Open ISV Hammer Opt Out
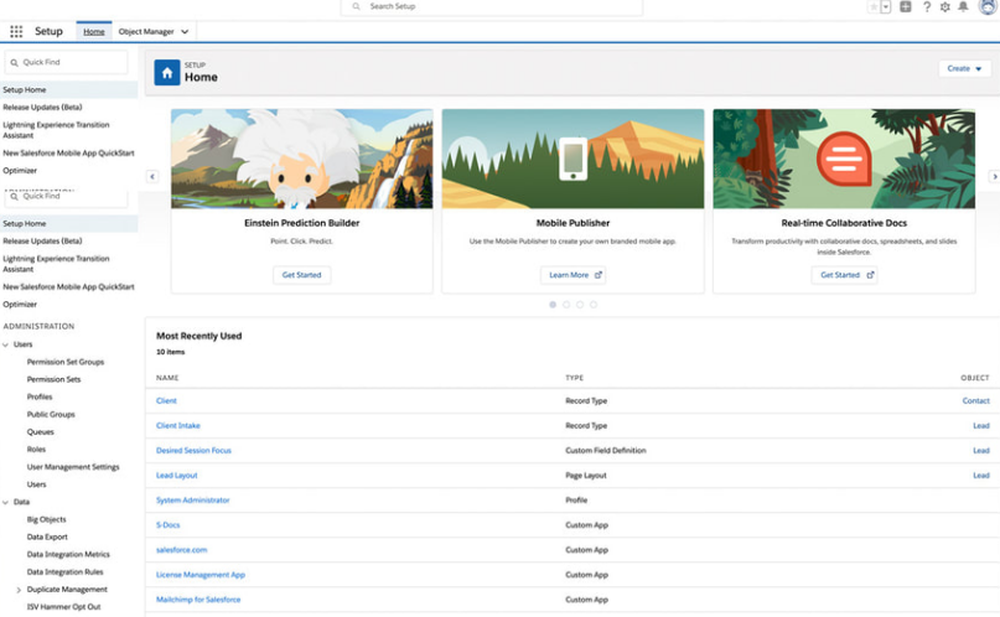This screenshot has width=1000, height=617. click(x=63, y=607)
